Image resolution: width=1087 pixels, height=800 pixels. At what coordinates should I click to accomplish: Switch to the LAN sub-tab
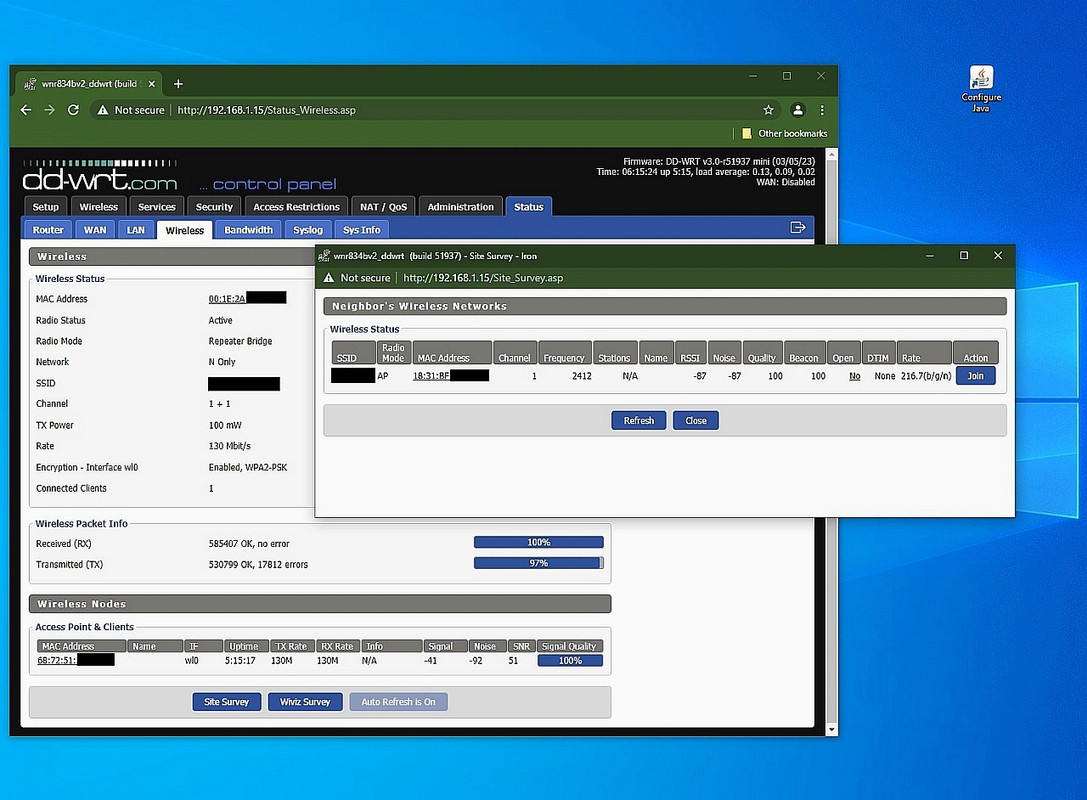click(x=136, y=229)
